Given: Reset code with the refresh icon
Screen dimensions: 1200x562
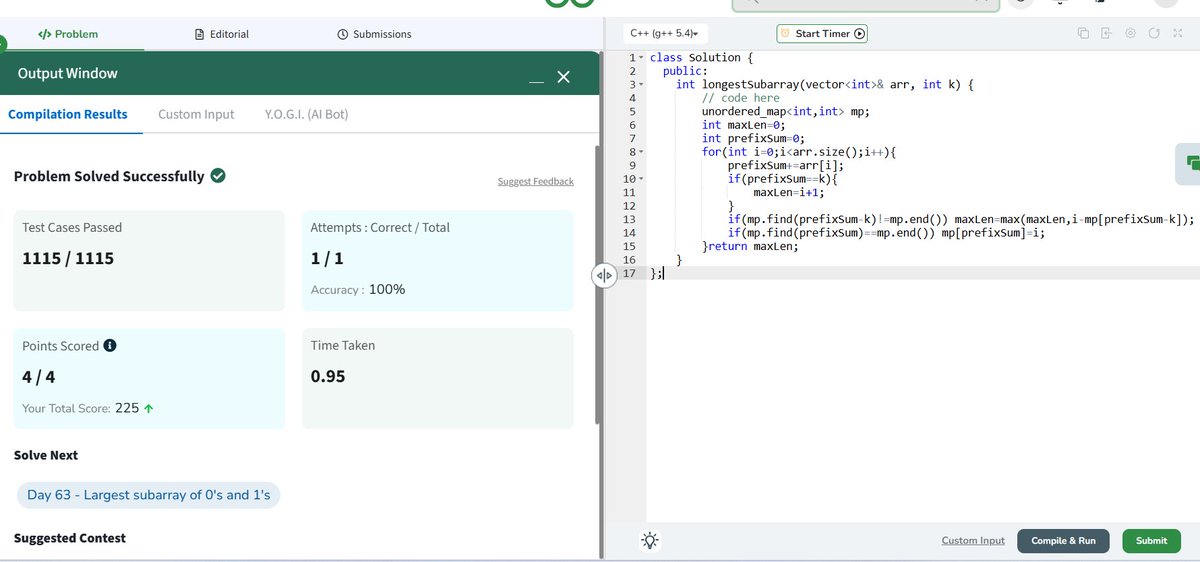Looking at the screenshot, I should tap(1153, 33).
